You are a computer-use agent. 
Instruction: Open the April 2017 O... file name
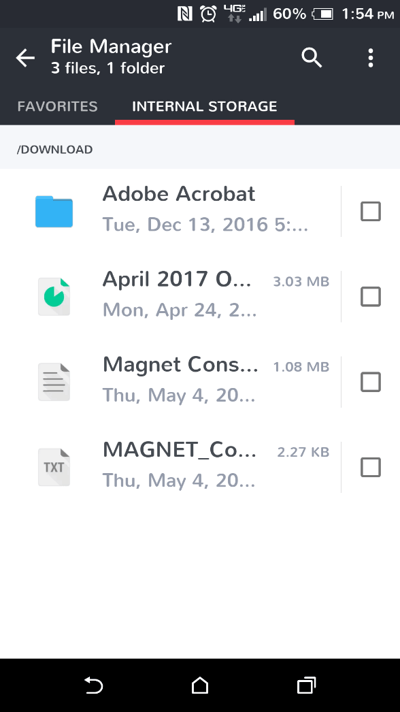click(177, 279)
